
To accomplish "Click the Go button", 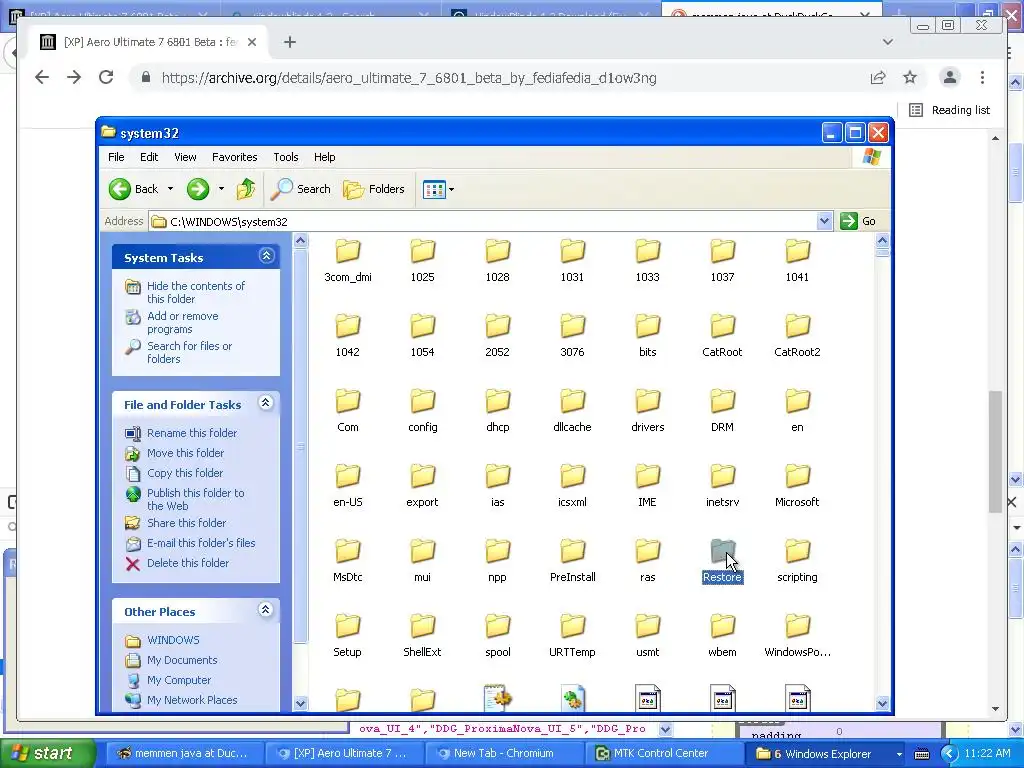I will point(858,221).
